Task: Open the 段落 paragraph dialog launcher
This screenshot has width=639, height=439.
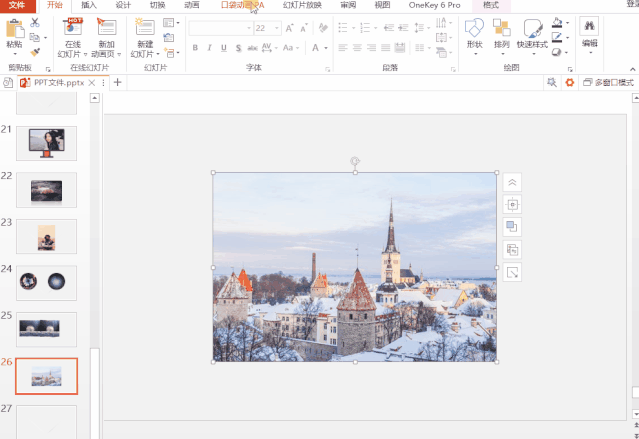Action: pyautogui.click(x=453, y=70)
